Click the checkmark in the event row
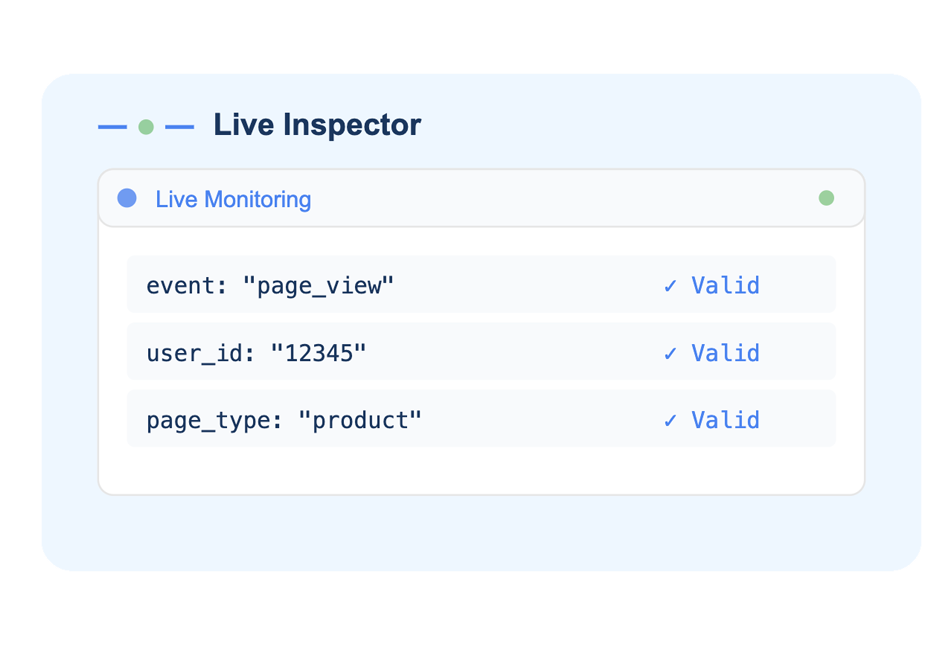The height and width of the screenshot is (645, 948). [670, 286]
